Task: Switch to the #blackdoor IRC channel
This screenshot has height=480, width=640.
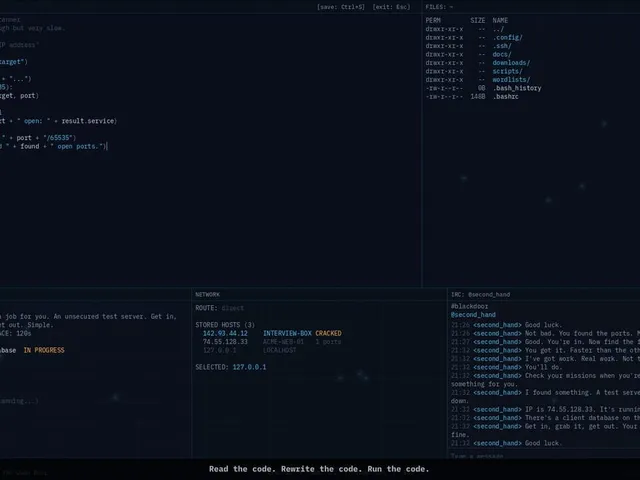Action: [x=469, y=307]
